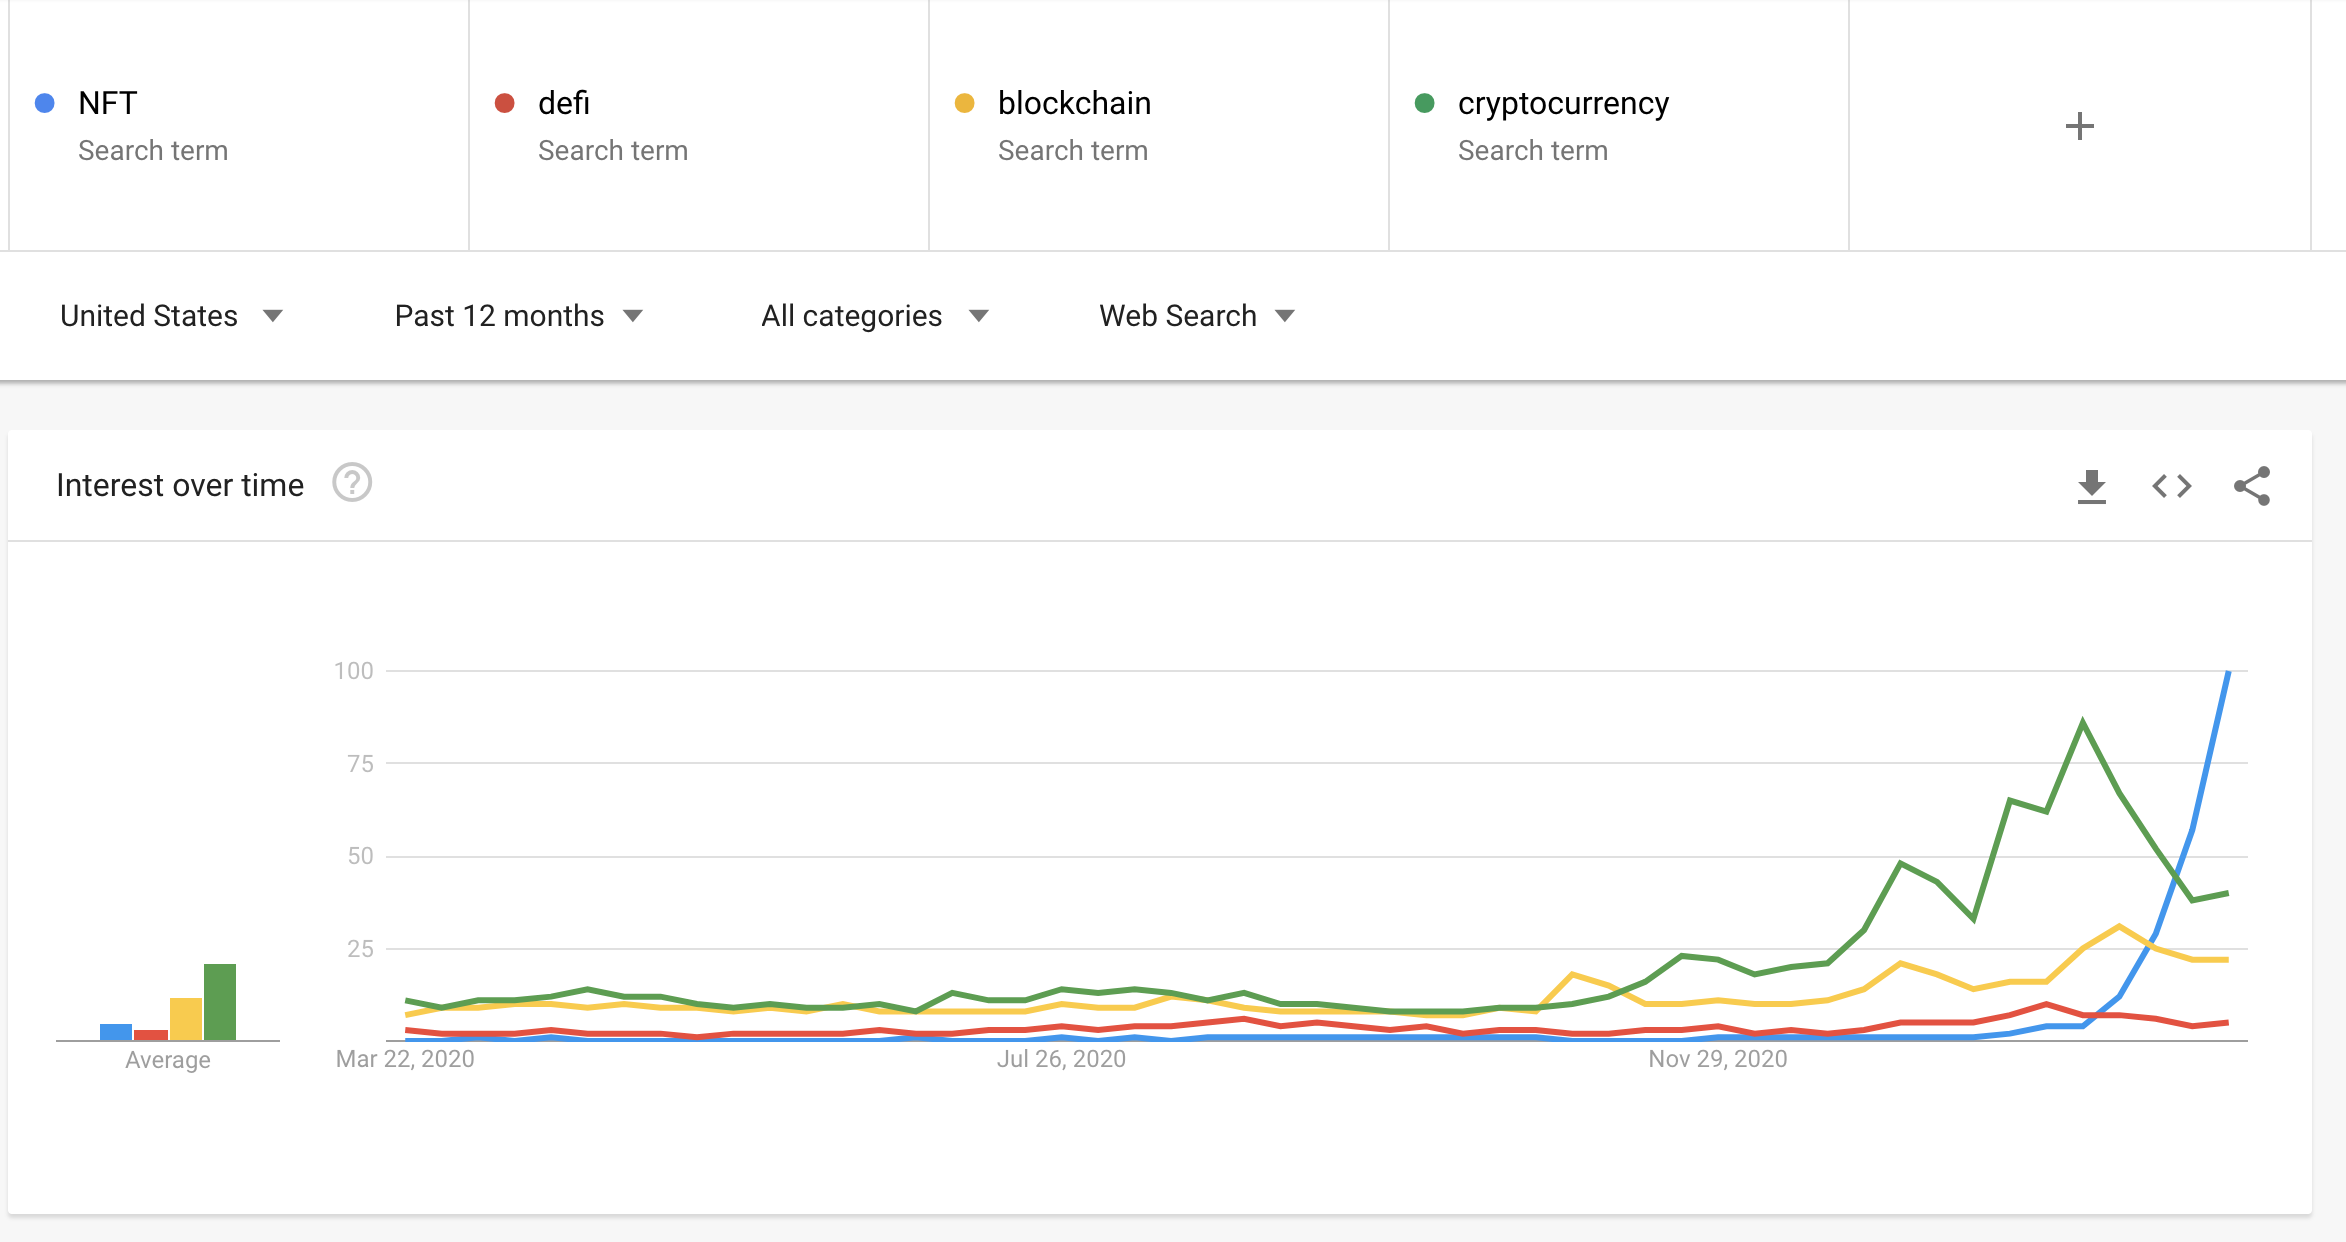The image size is (2346, 1242).
Task: Open the embed code icon
Action: 2171,487
